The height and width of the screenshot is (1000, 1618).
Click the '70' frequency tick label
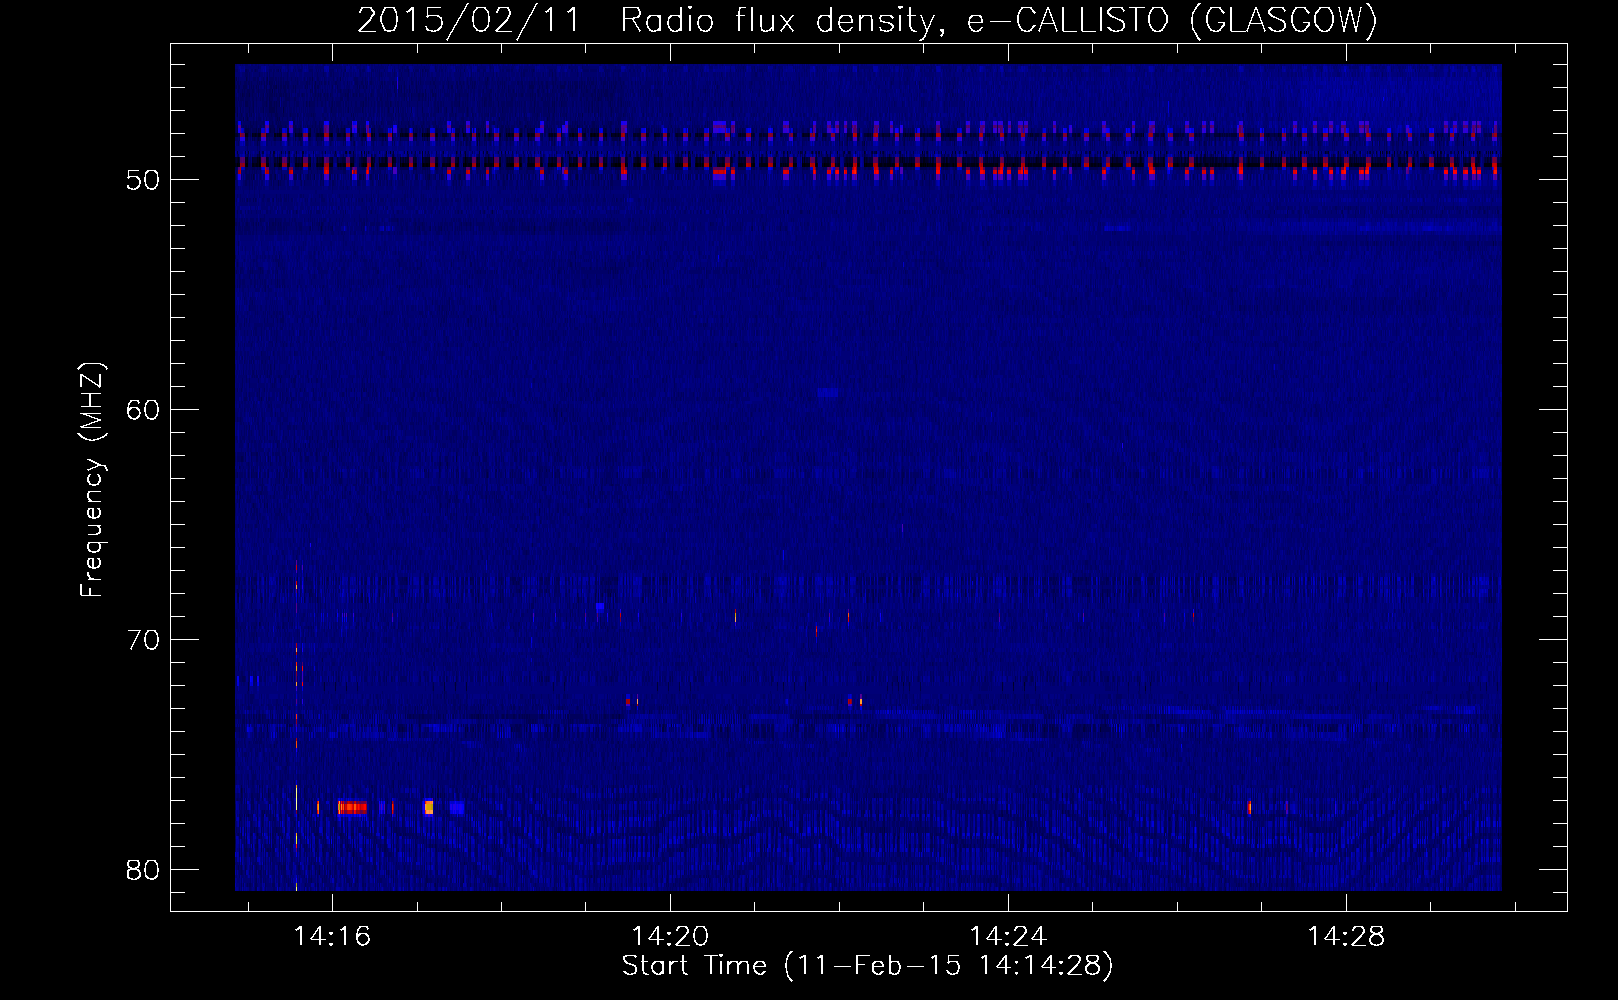coord(143,640)
